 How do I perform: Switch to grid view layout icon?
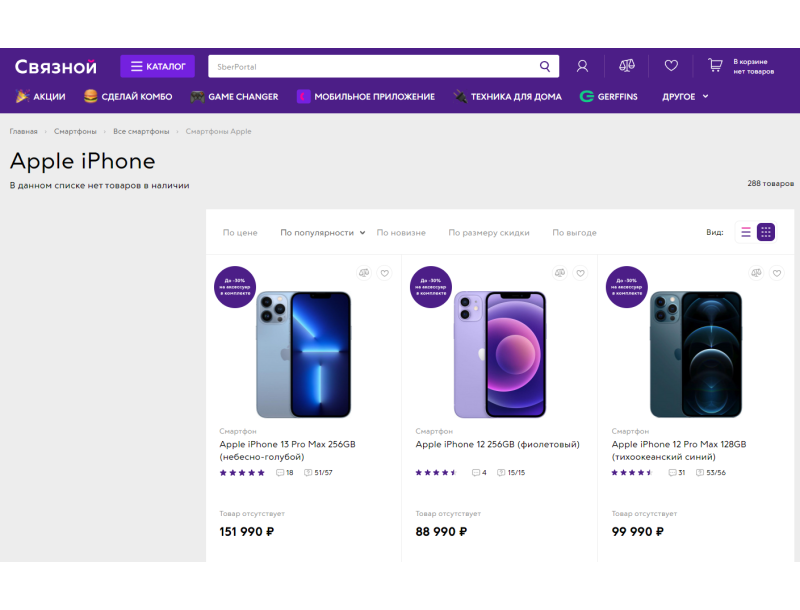pyautogui.click(x=766, y=232)
